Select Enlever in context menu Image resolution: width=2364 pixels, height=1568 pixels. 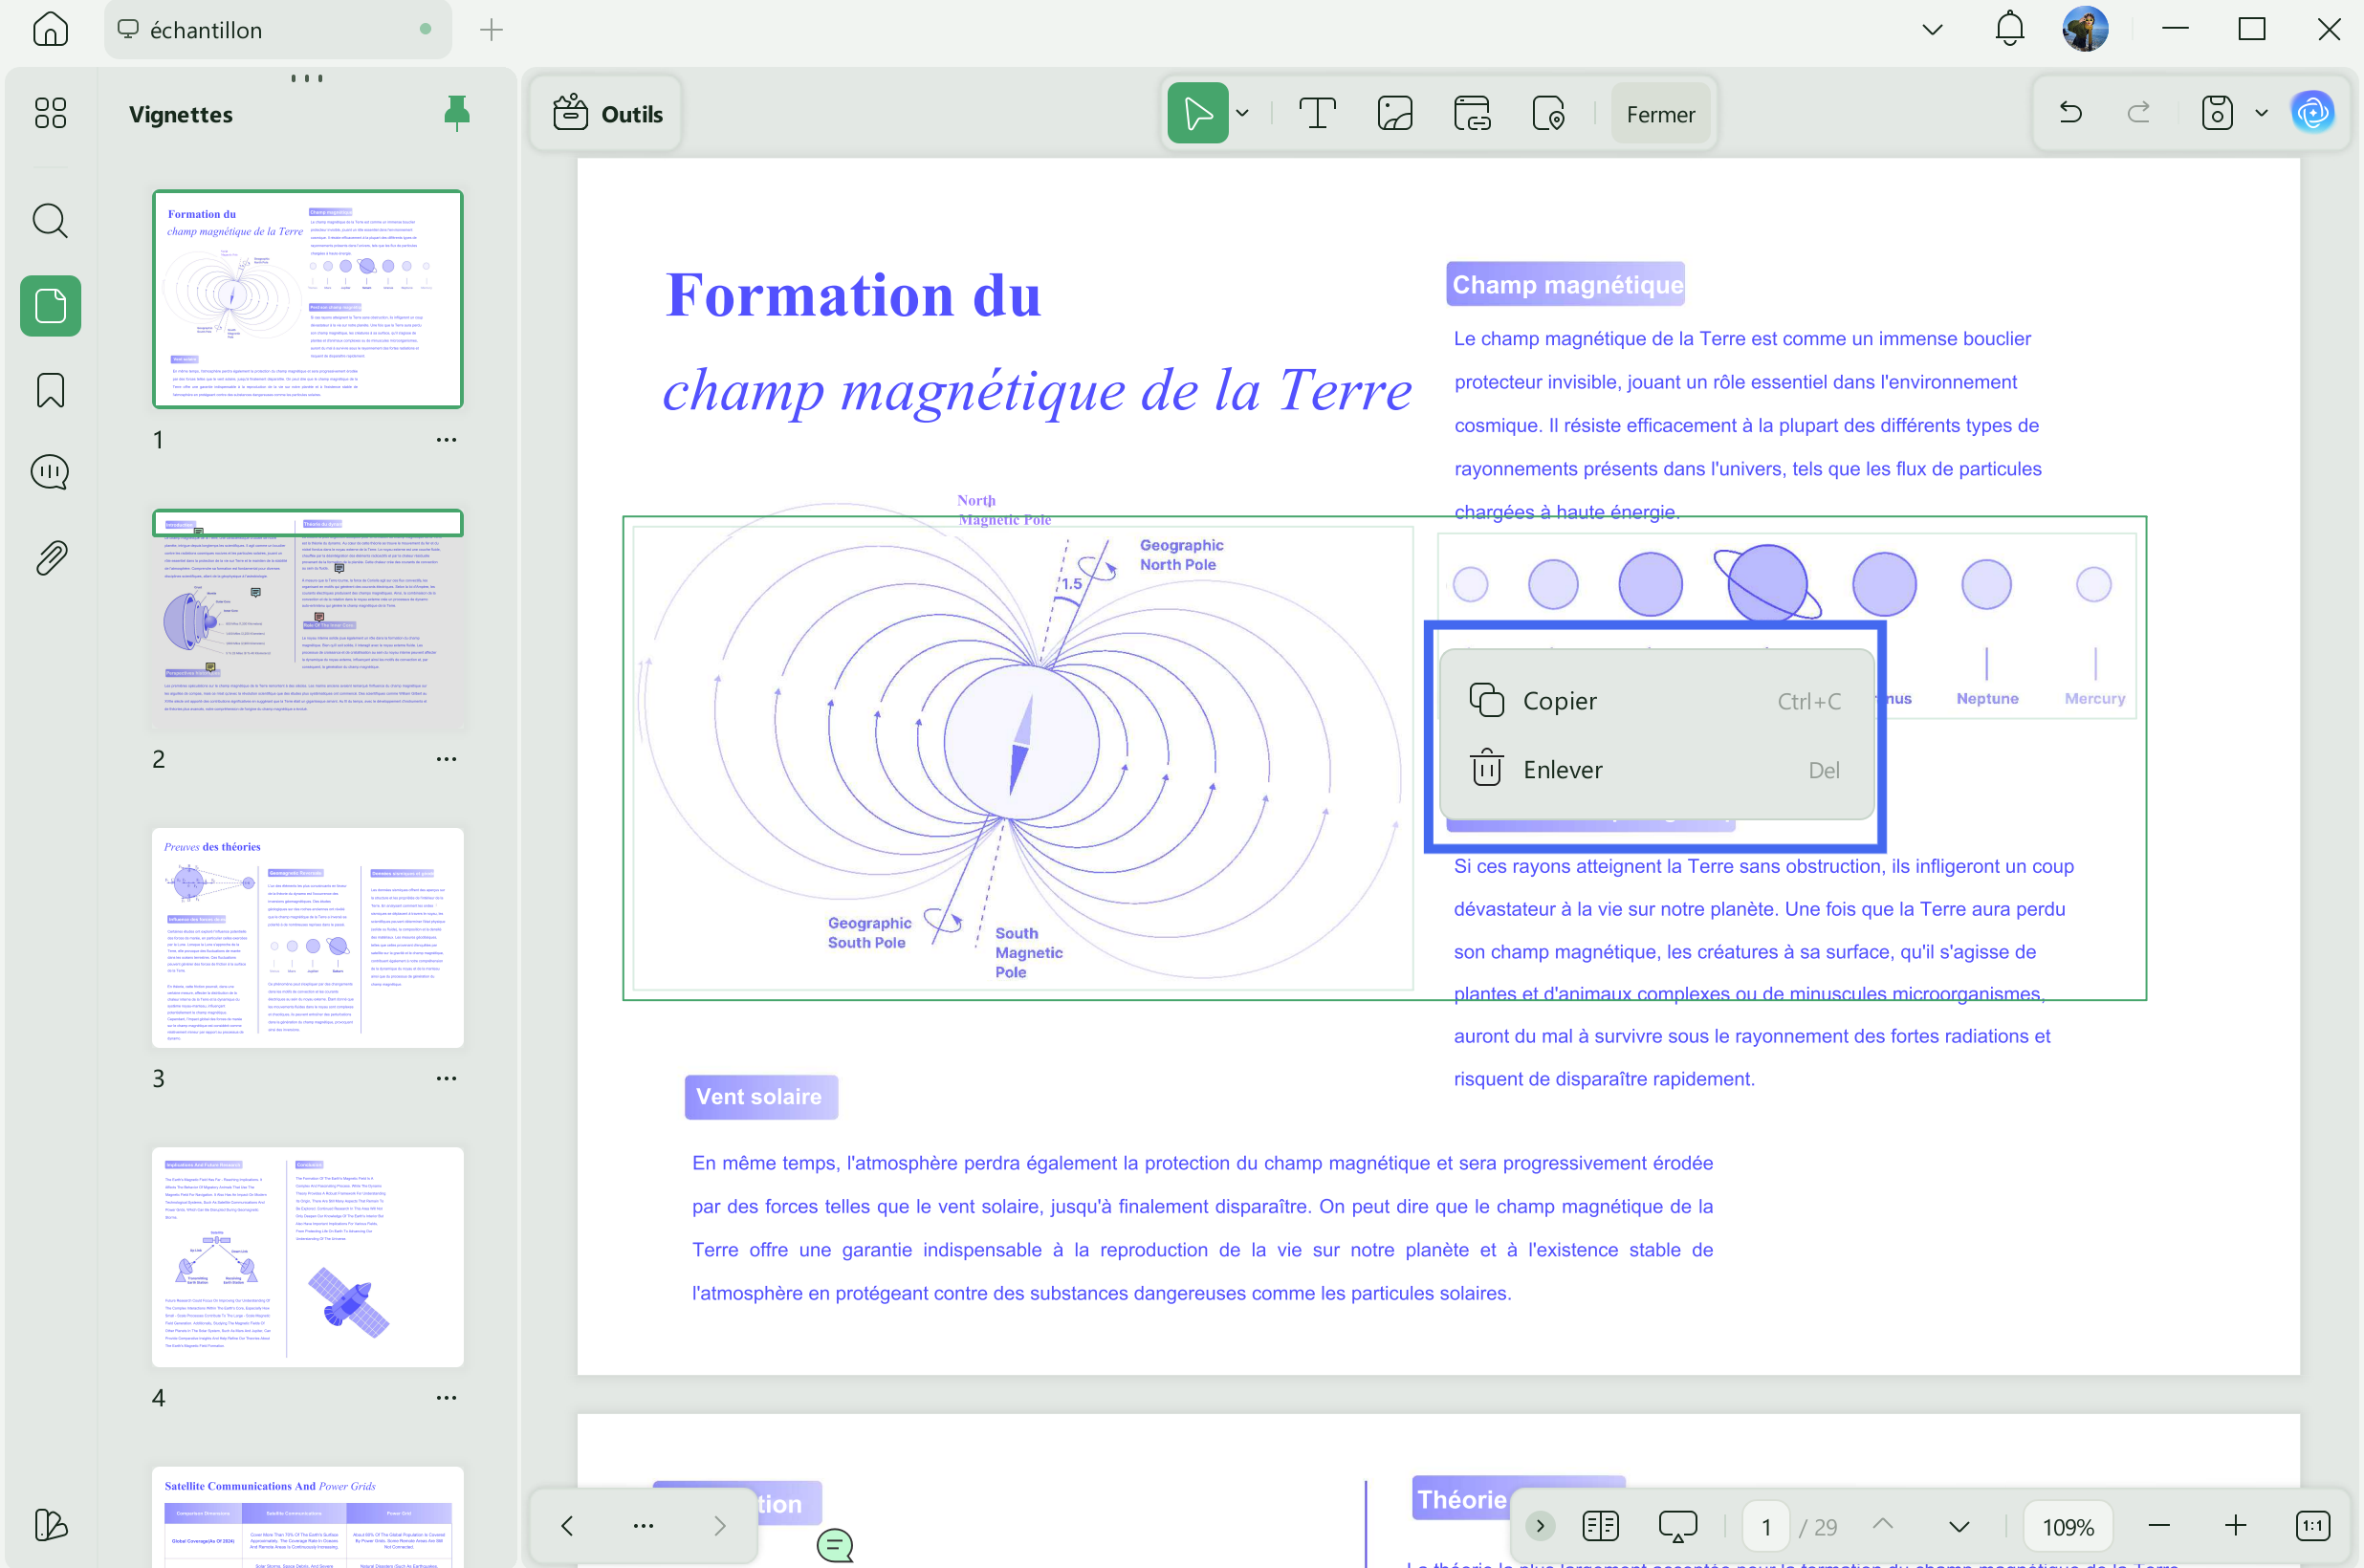pyautogui.click(x=1656, y=770)
